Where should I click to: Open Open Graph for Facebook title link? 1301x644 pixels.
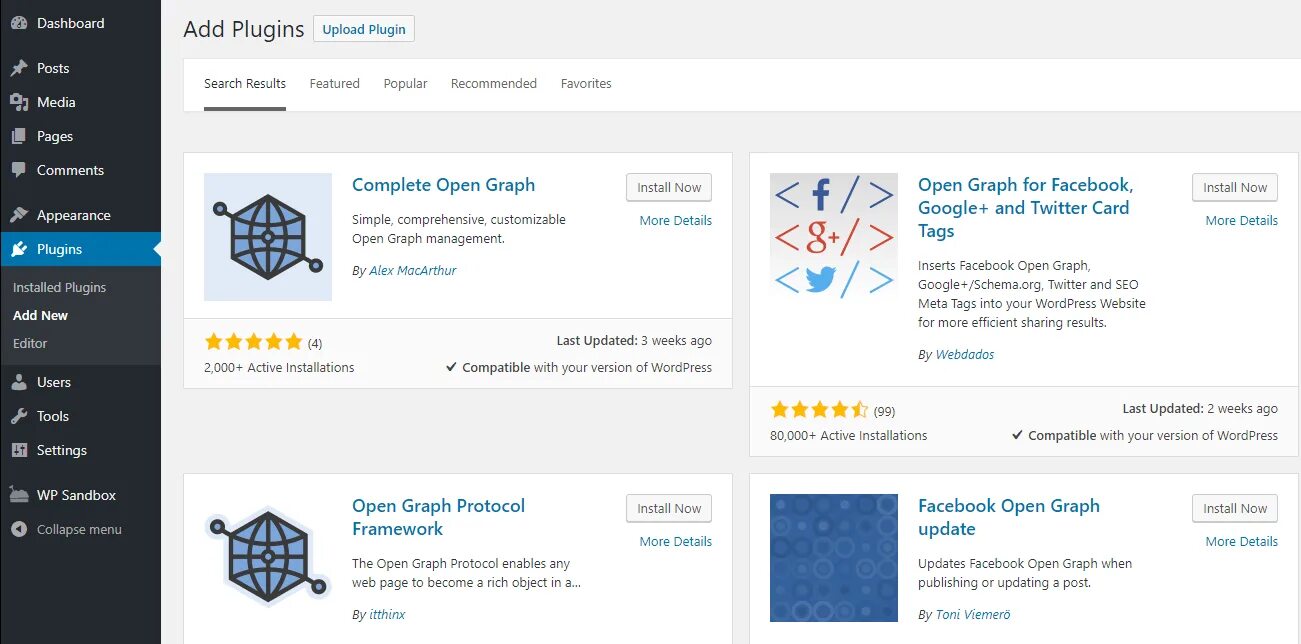click(x=1025, y=208)
